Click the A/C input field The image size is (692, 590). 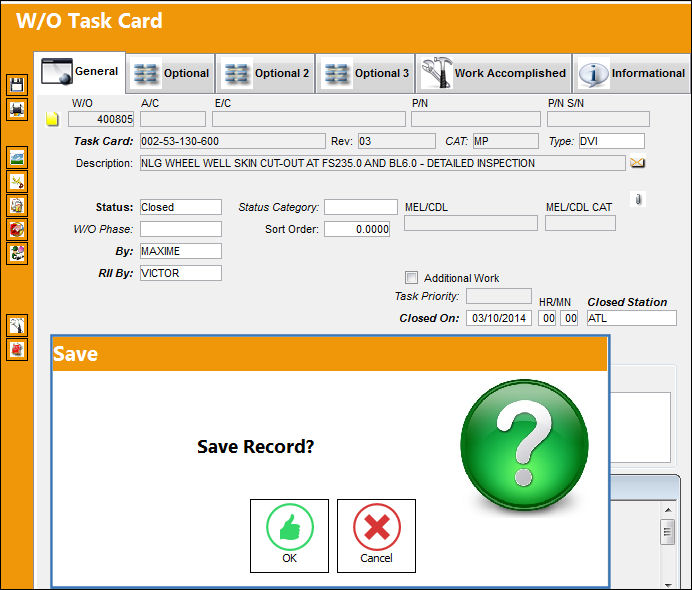(173, 119)
